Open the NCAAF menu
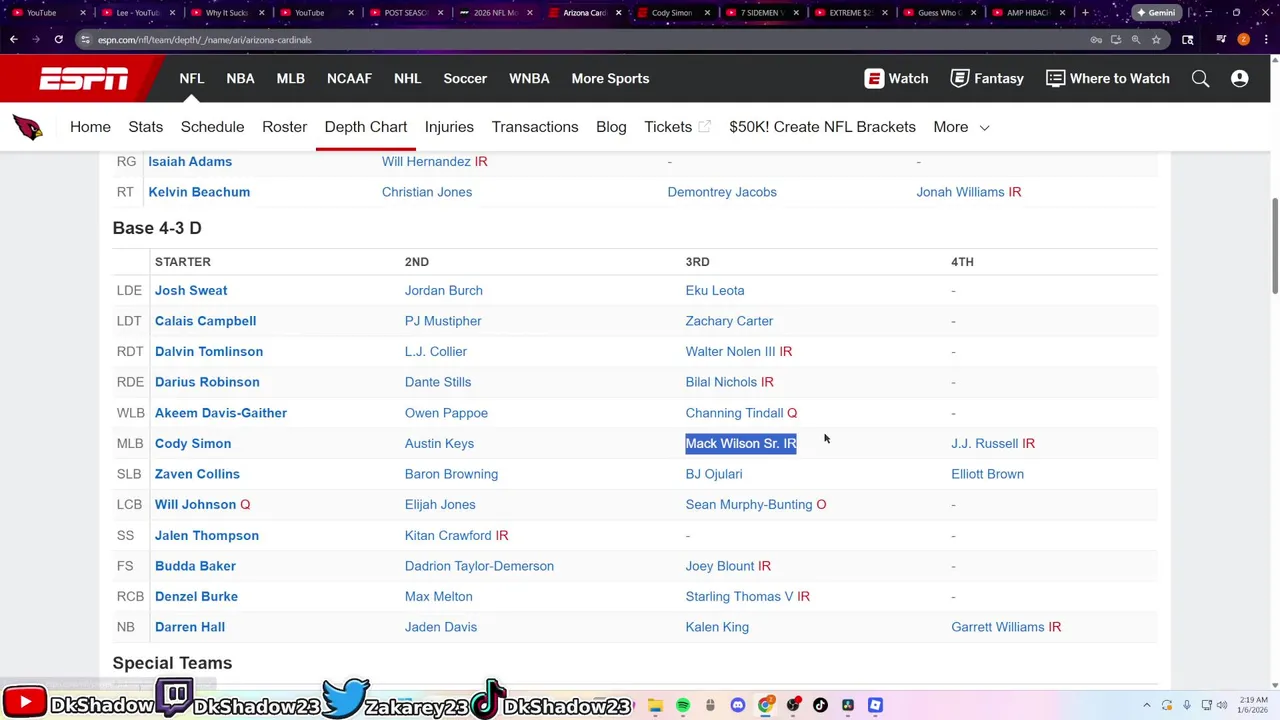1280x720 pixels. pos(349,79)
